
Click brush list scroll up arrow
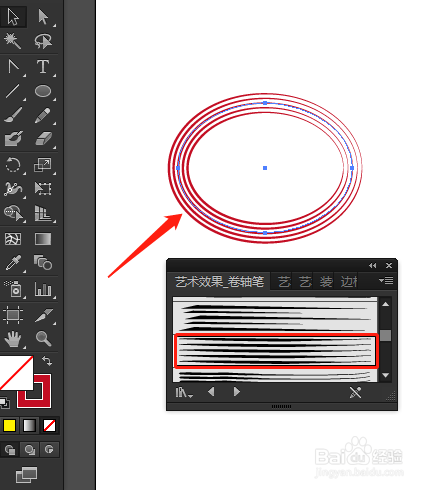click(386, 304)
